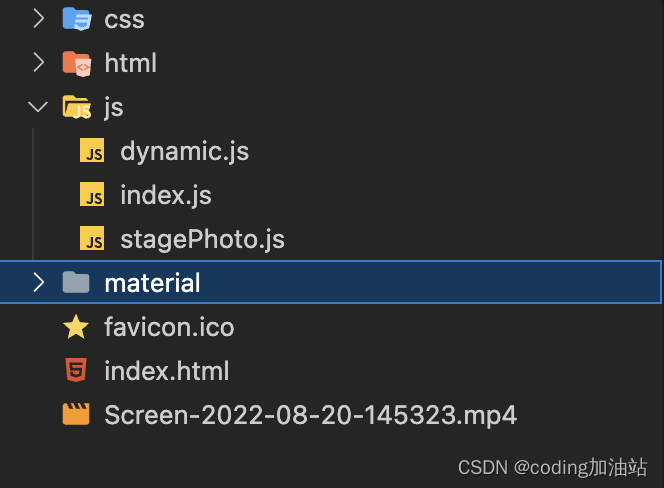The height and width of the screenshot is (488, 664).
Task: Collapse the js folder chevron
Action: click(x=38, y=107)
